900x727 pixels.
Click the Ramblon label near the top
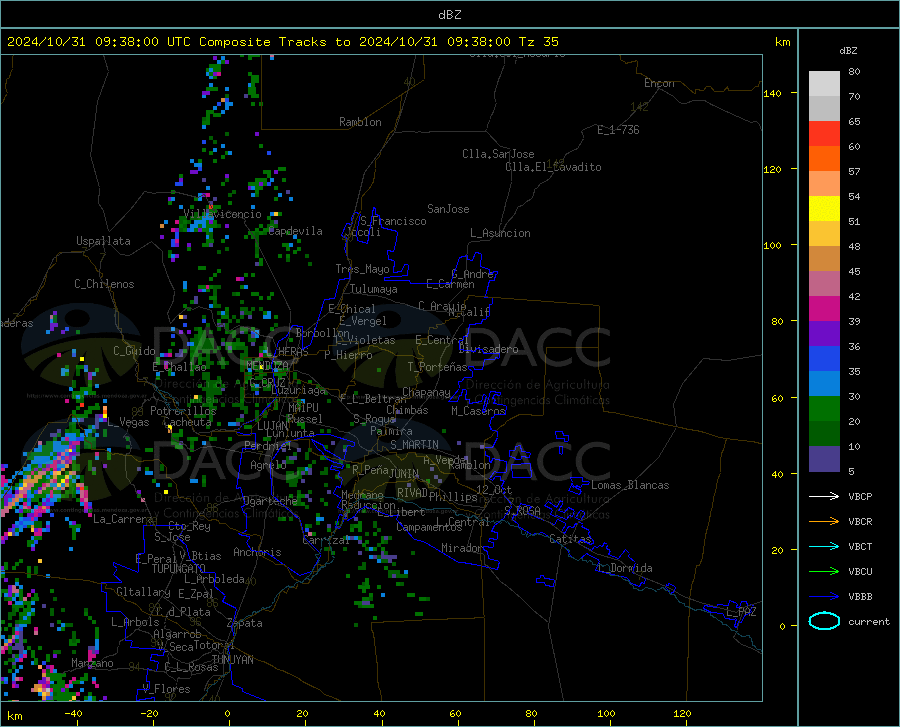tap(360, 122)
